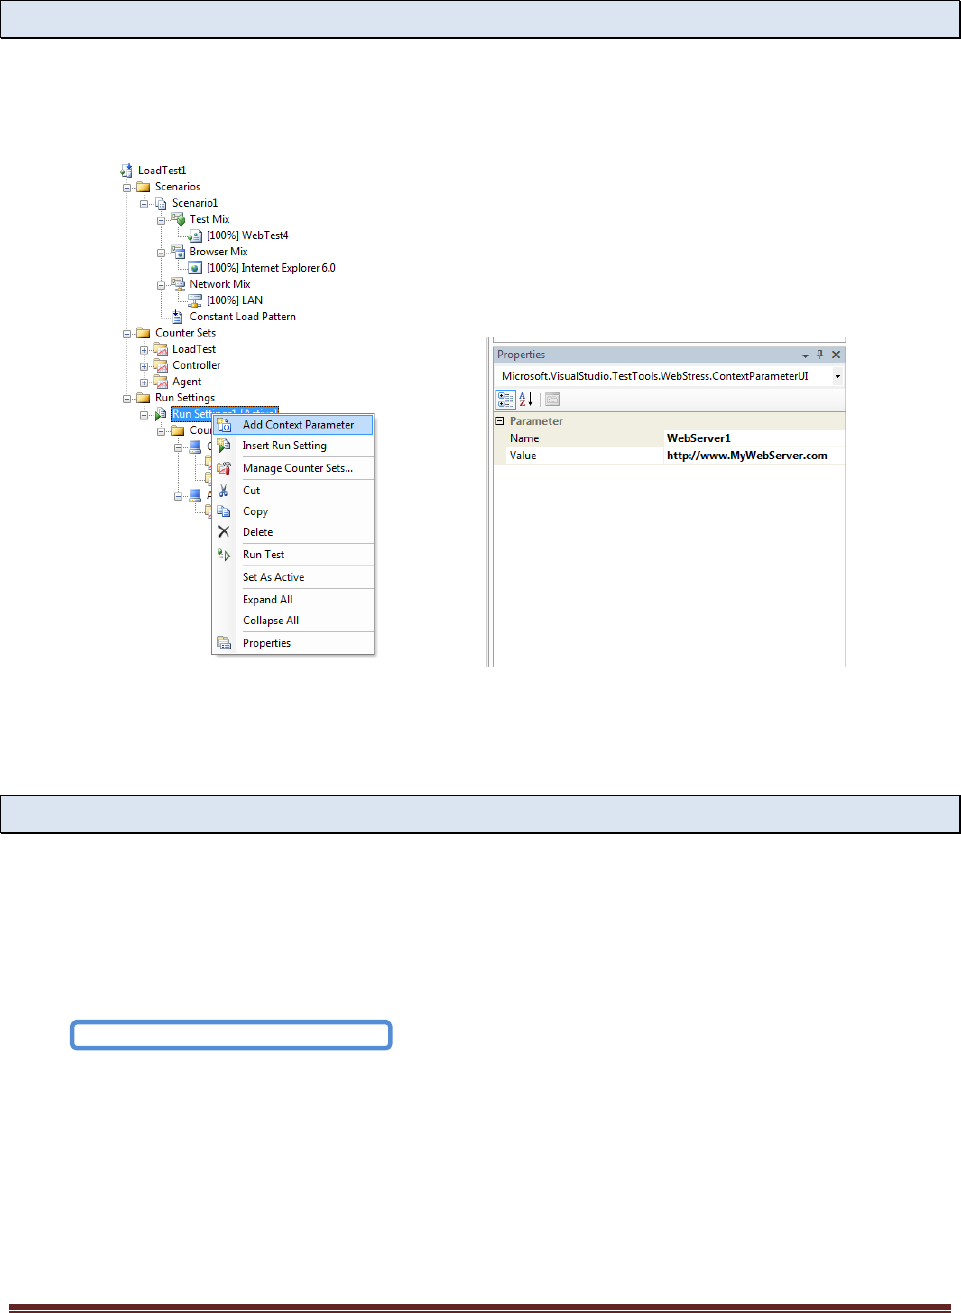The image size is (961, 1313).
Task: Click the Network Mix node icon
Action: (x=178, y=284)
